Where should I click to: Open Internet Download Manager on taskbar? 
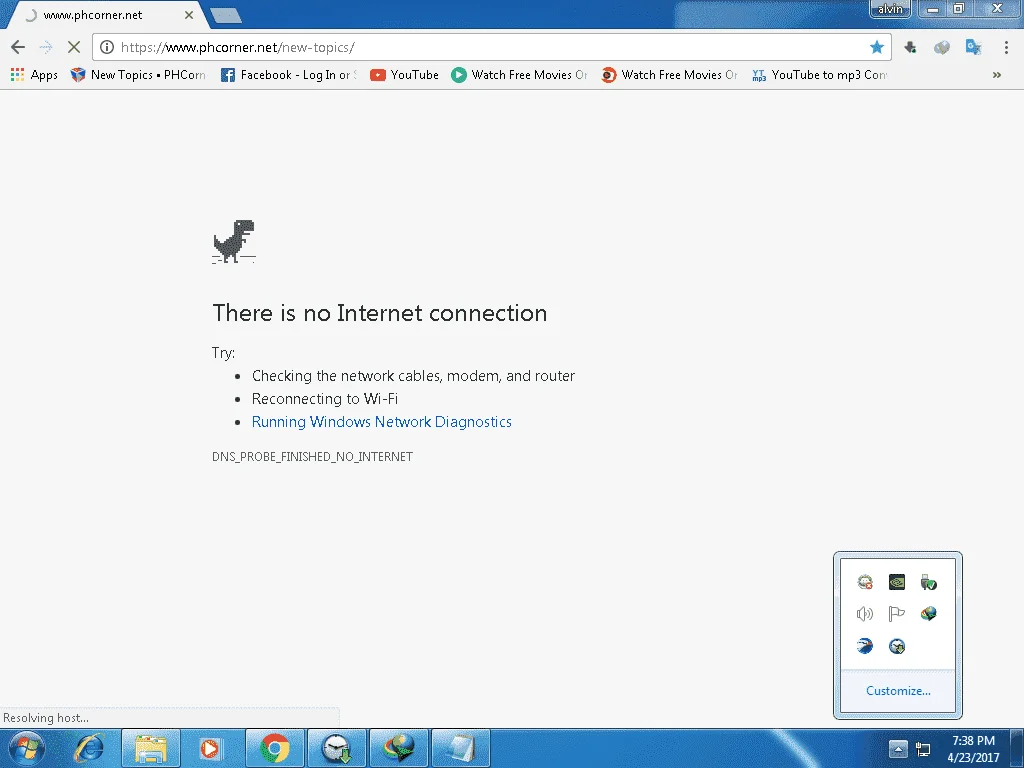[x=399, y=748]
